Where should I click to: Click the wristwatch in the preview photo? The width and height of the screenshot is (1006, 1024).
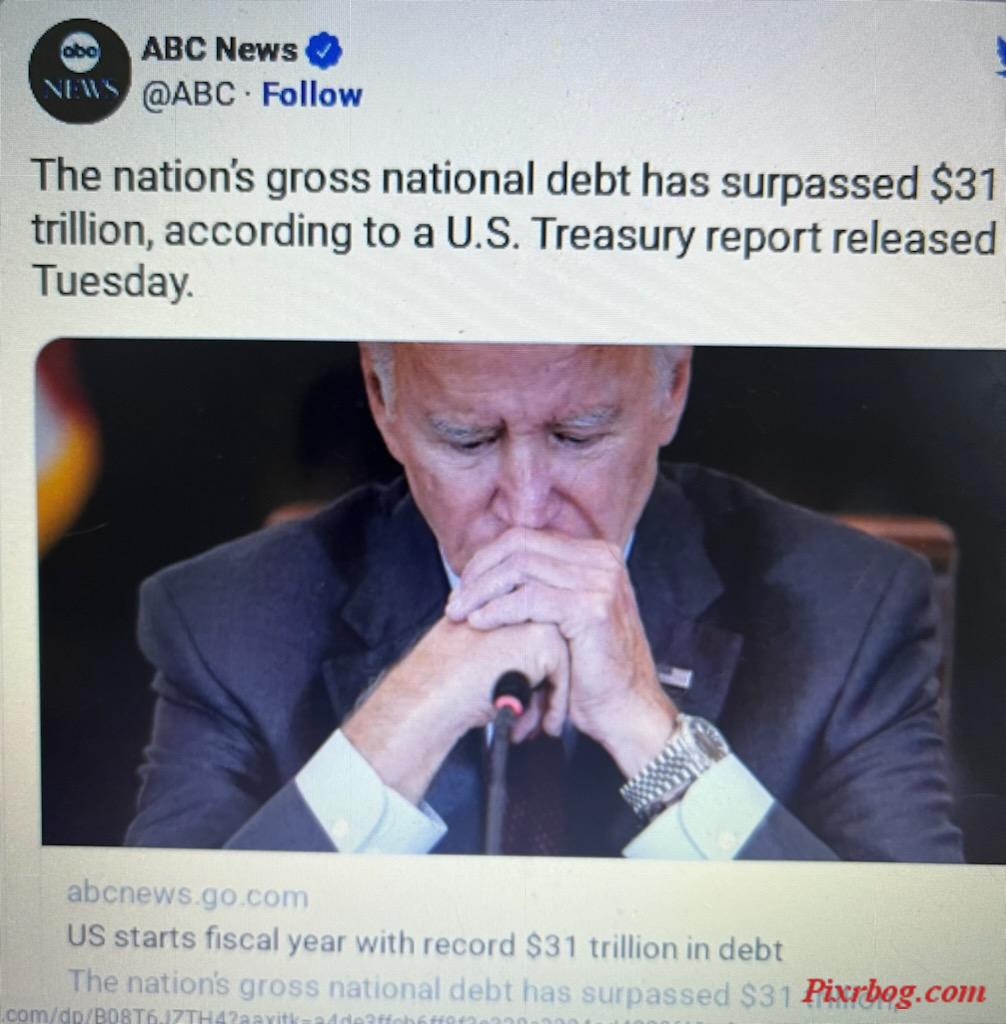pyautogui.click(x=674, y=764)
